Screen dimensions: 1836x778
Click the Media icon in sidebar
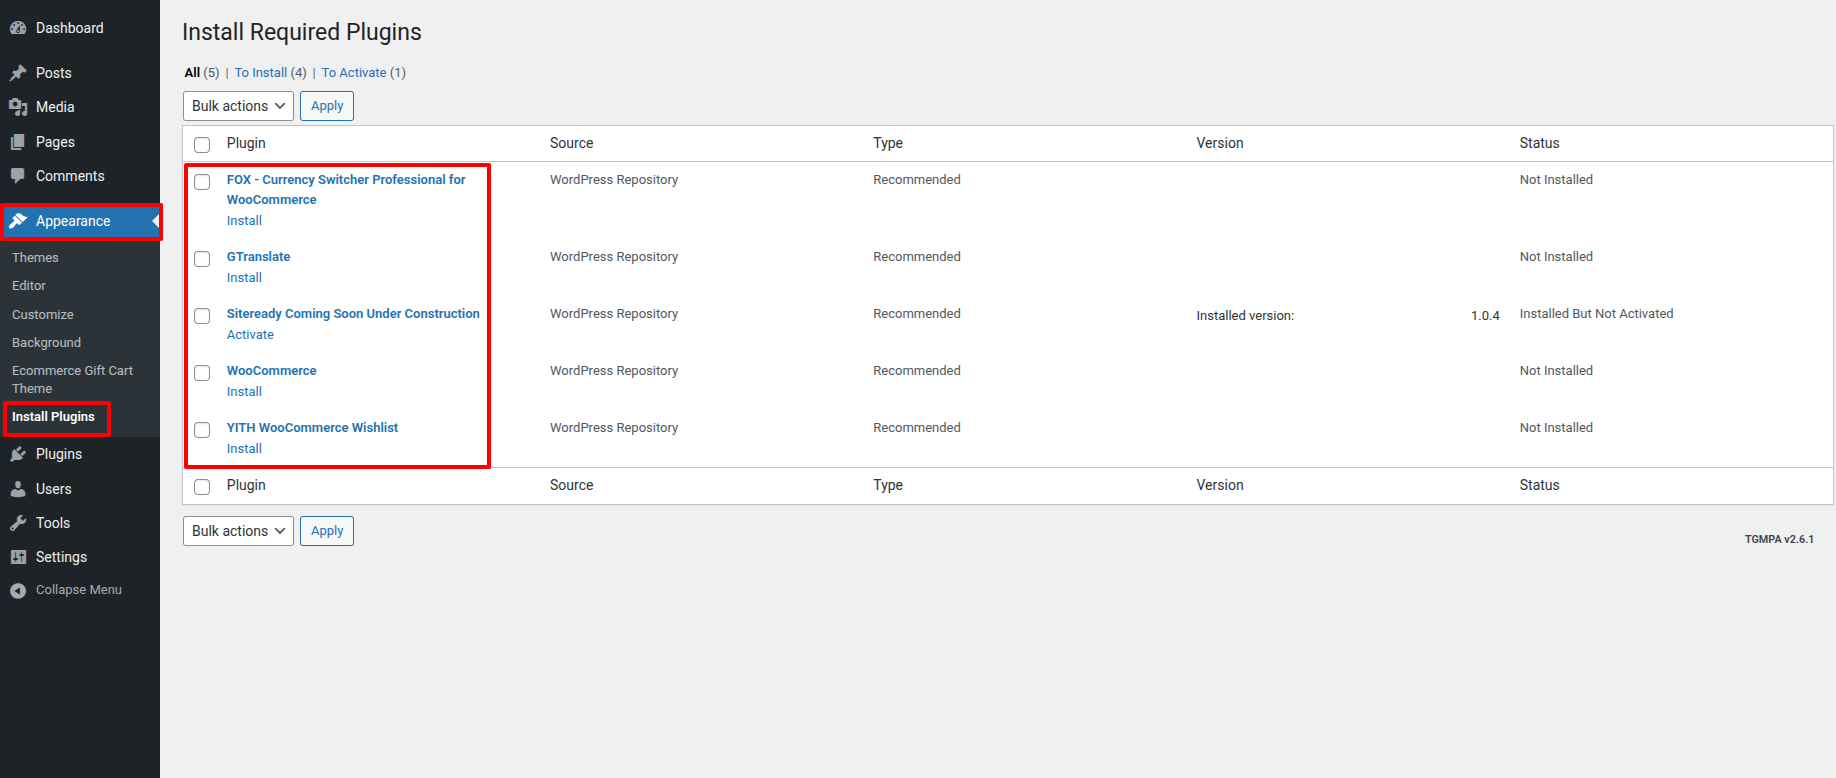point(18,107)
